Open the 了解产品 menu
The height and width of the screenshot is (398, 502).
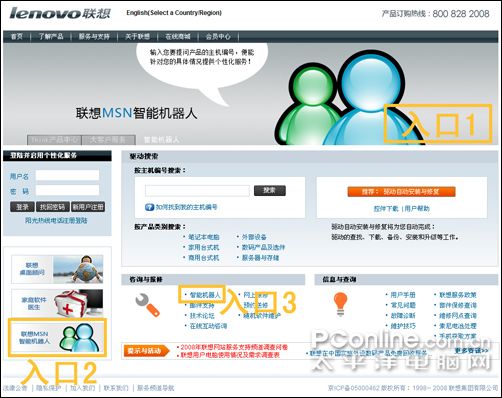[51, 36]
